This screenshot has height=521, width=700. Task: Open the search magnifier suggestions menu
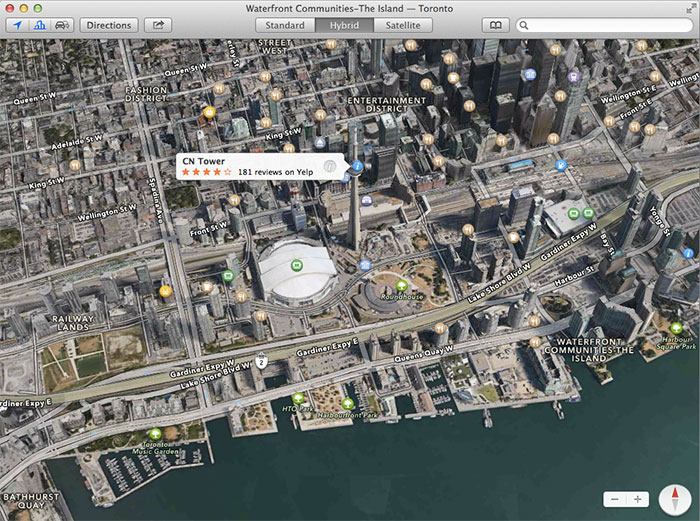pyautogui.click(x=525, y=25)
